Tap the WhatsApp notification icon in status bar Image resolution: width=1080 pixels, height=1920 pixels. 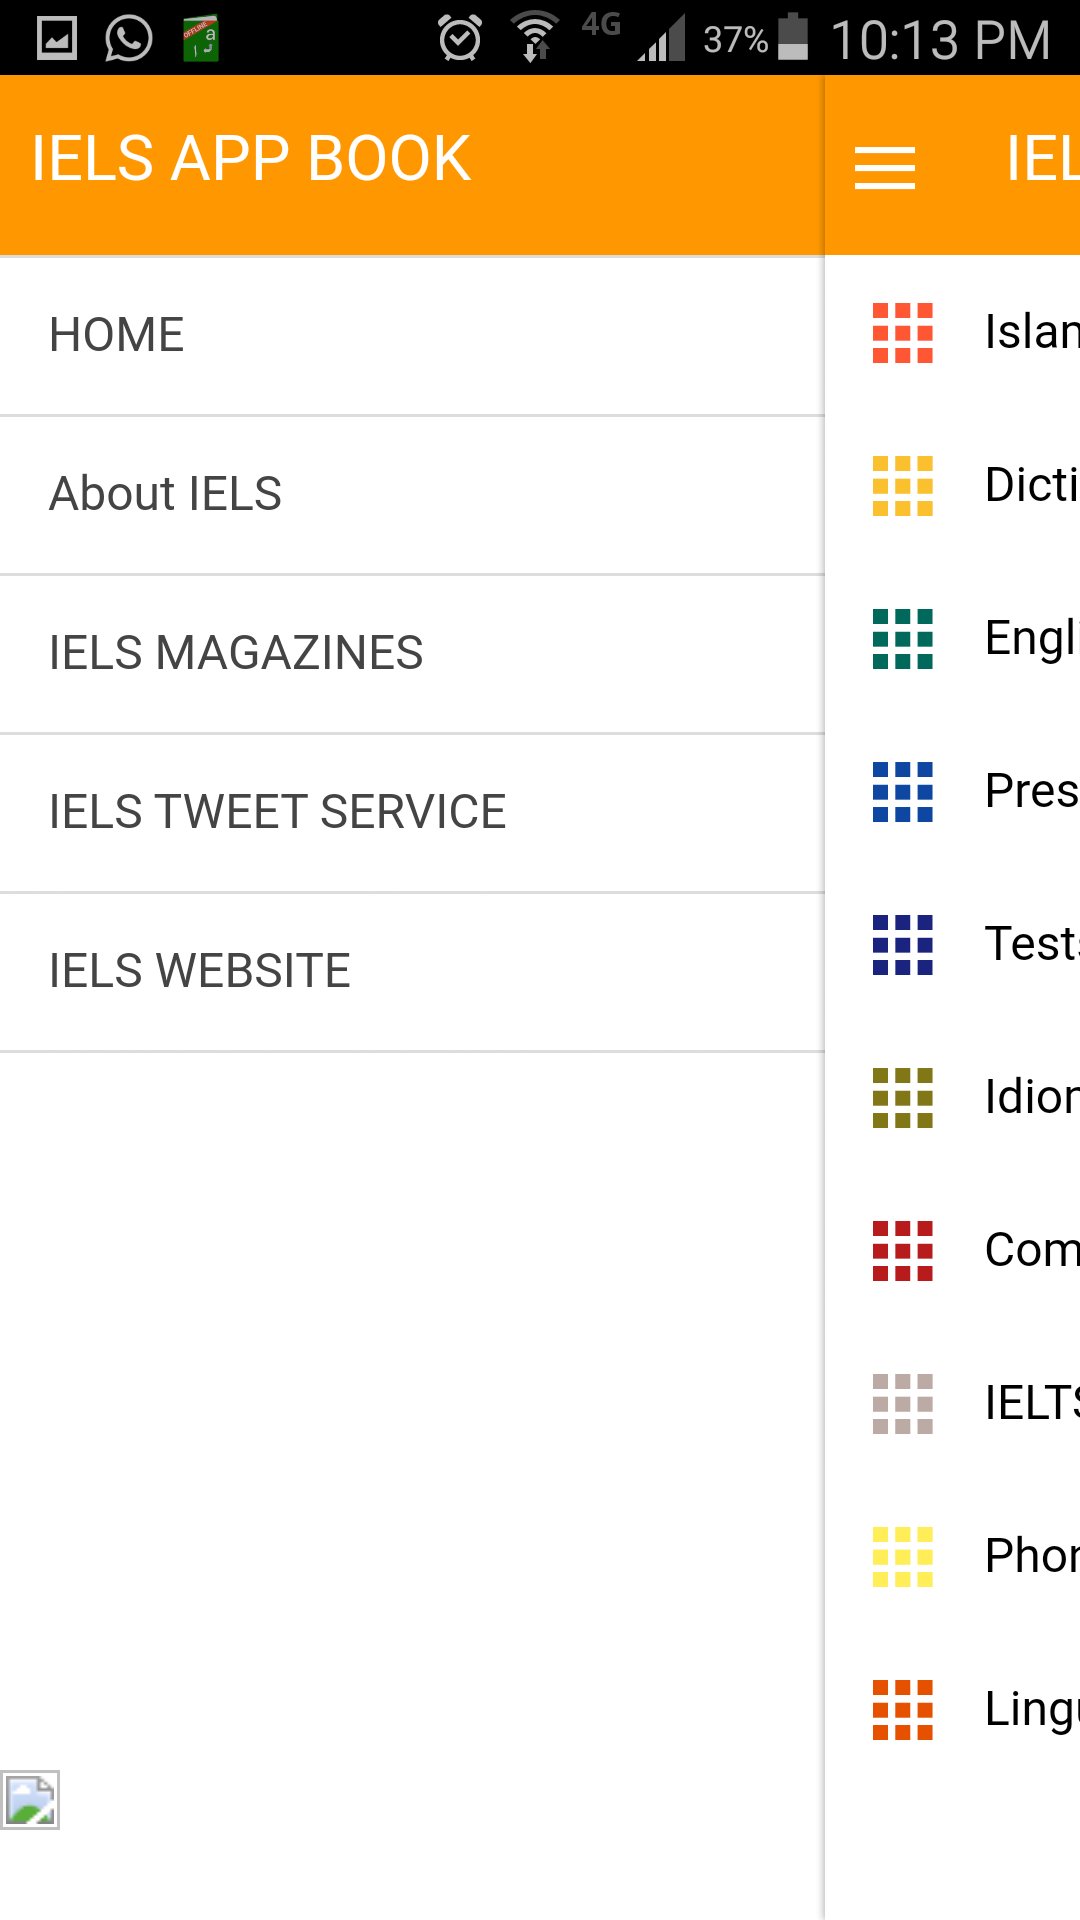[x=129, y=39]
